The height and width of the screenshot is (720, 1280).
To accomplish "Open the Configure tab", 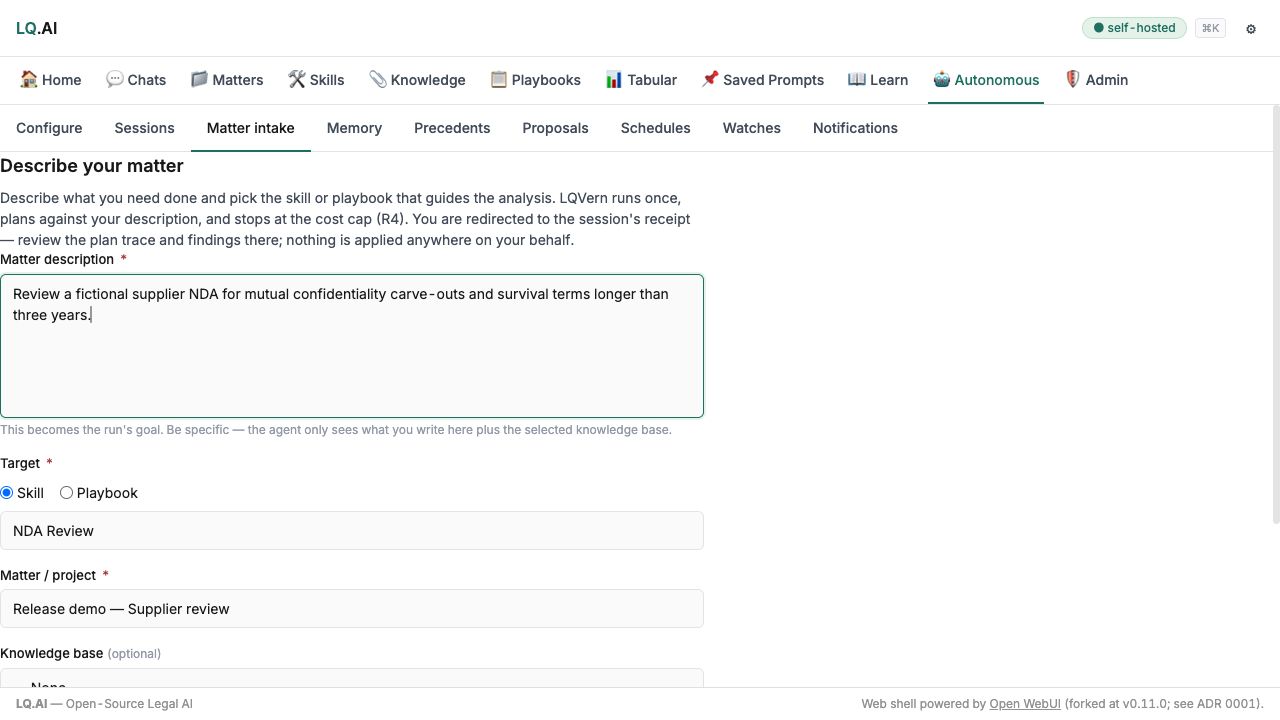I will tap(49, 128).
